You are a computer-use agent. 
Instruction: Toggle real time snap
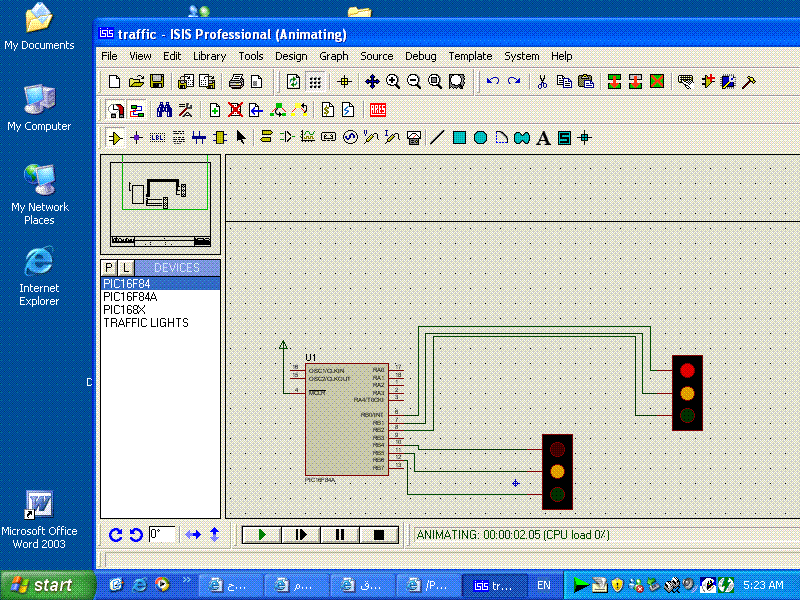[x=117, y=110]
